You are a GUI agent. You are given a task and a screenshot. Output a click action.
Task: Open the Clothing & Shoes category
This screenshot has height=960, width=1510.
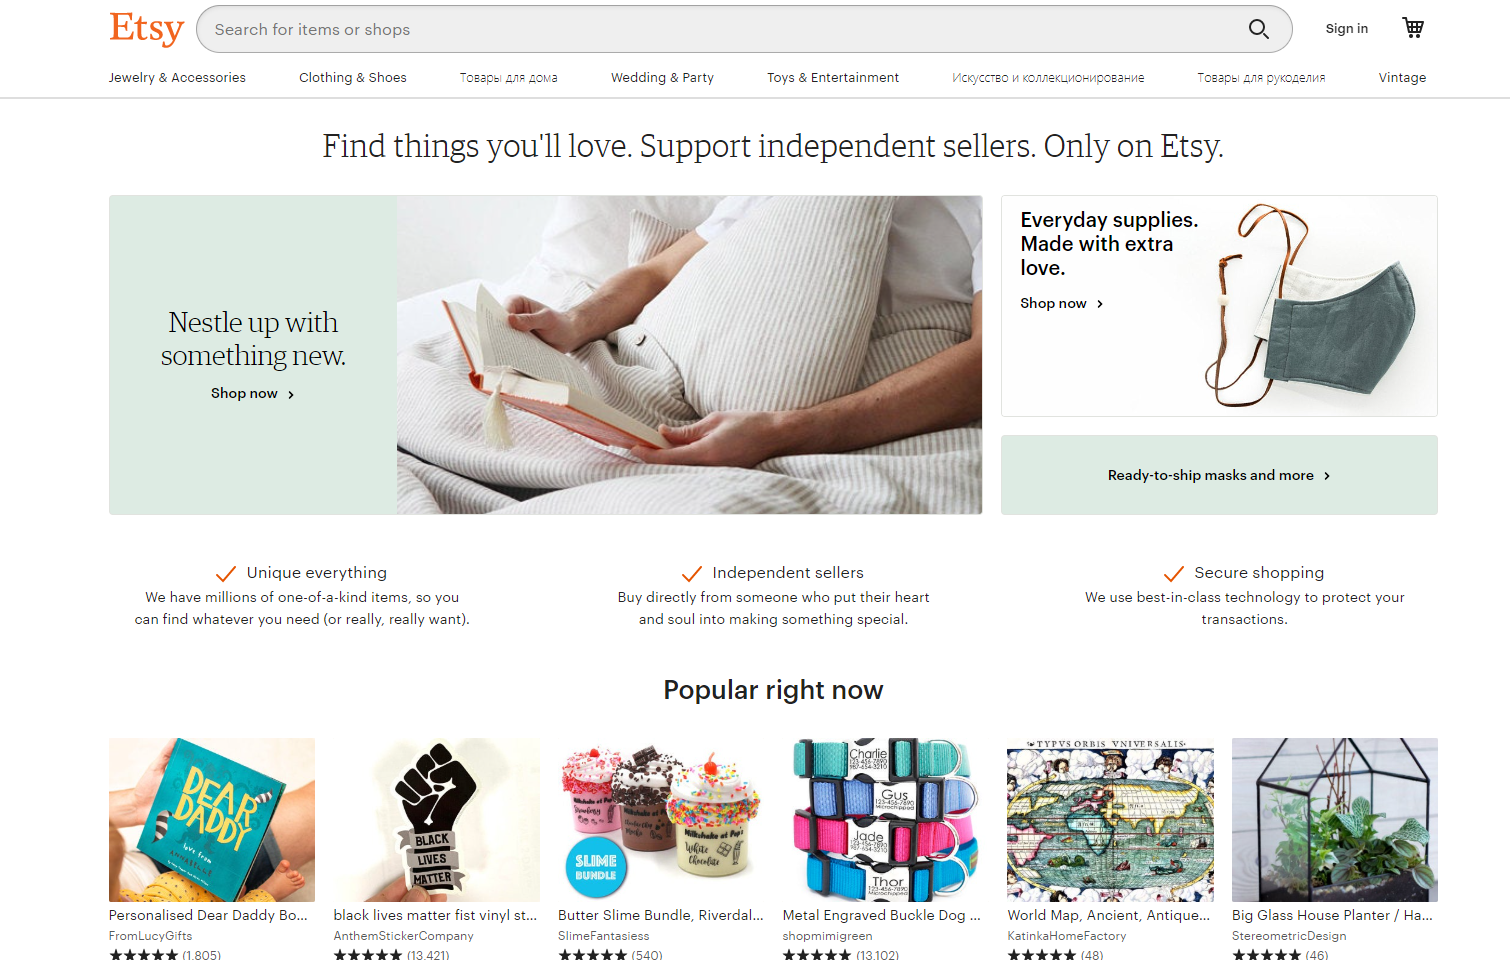click(x=353, y=78)
